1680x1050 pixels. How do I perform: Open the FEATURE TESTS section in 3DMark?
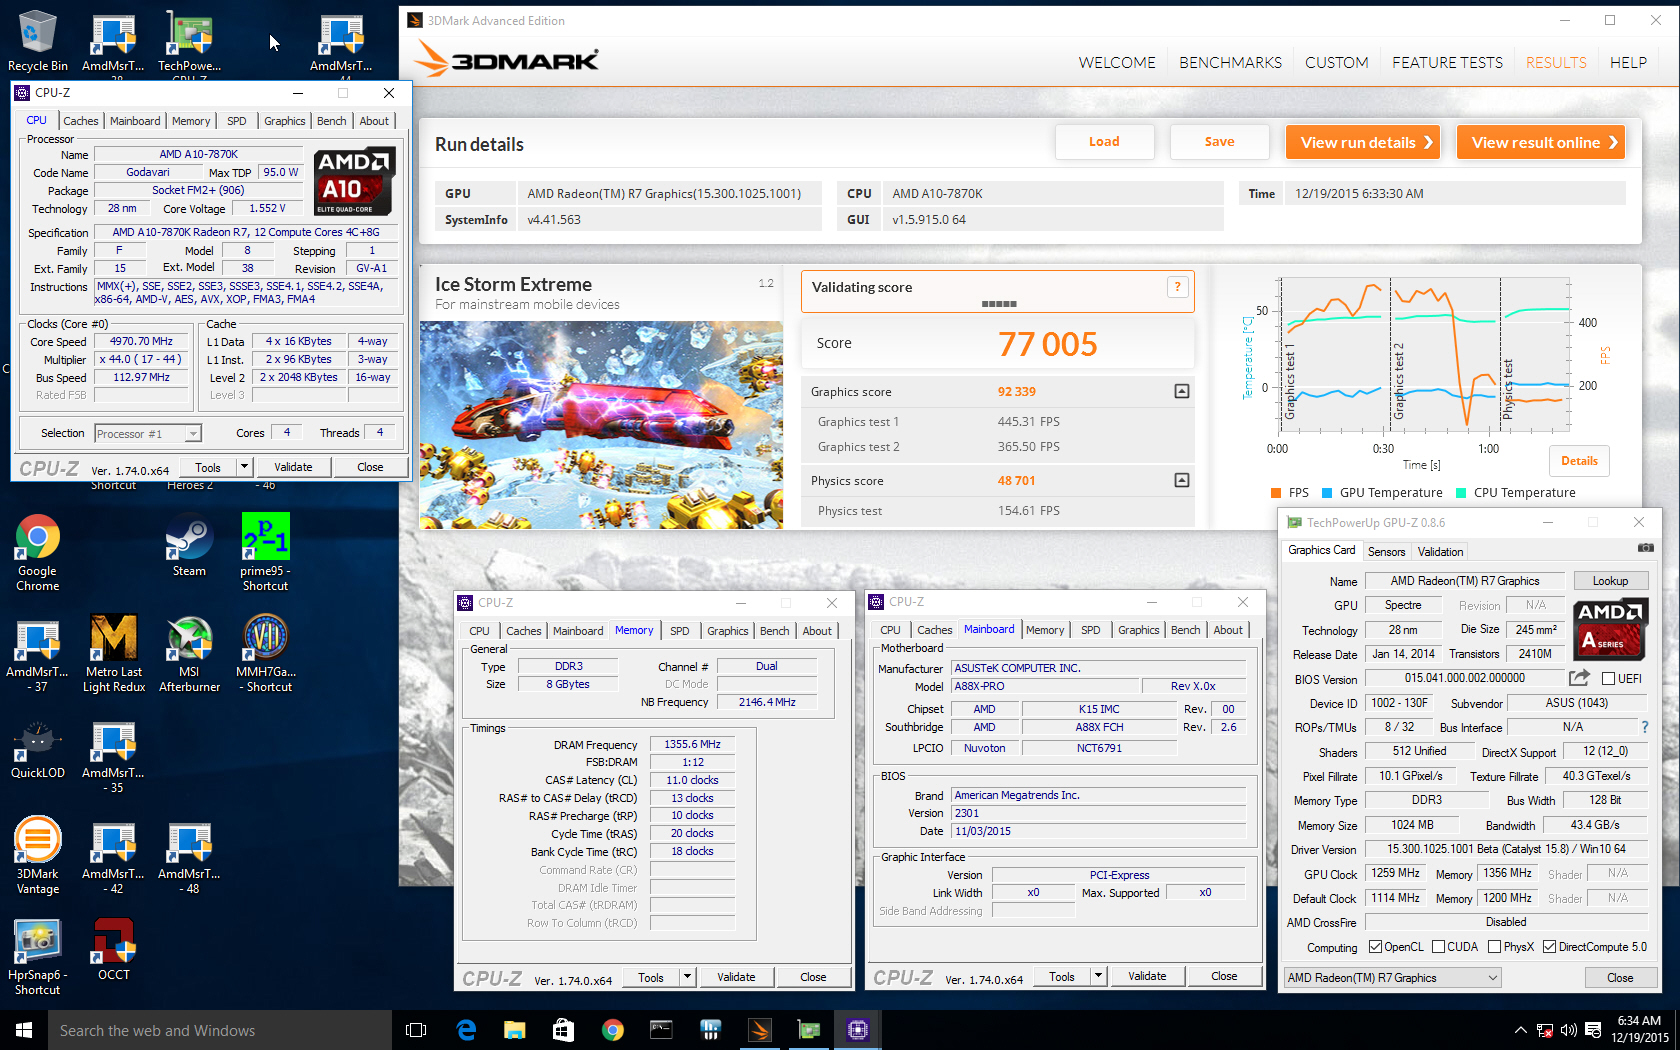coord(1447,62)
